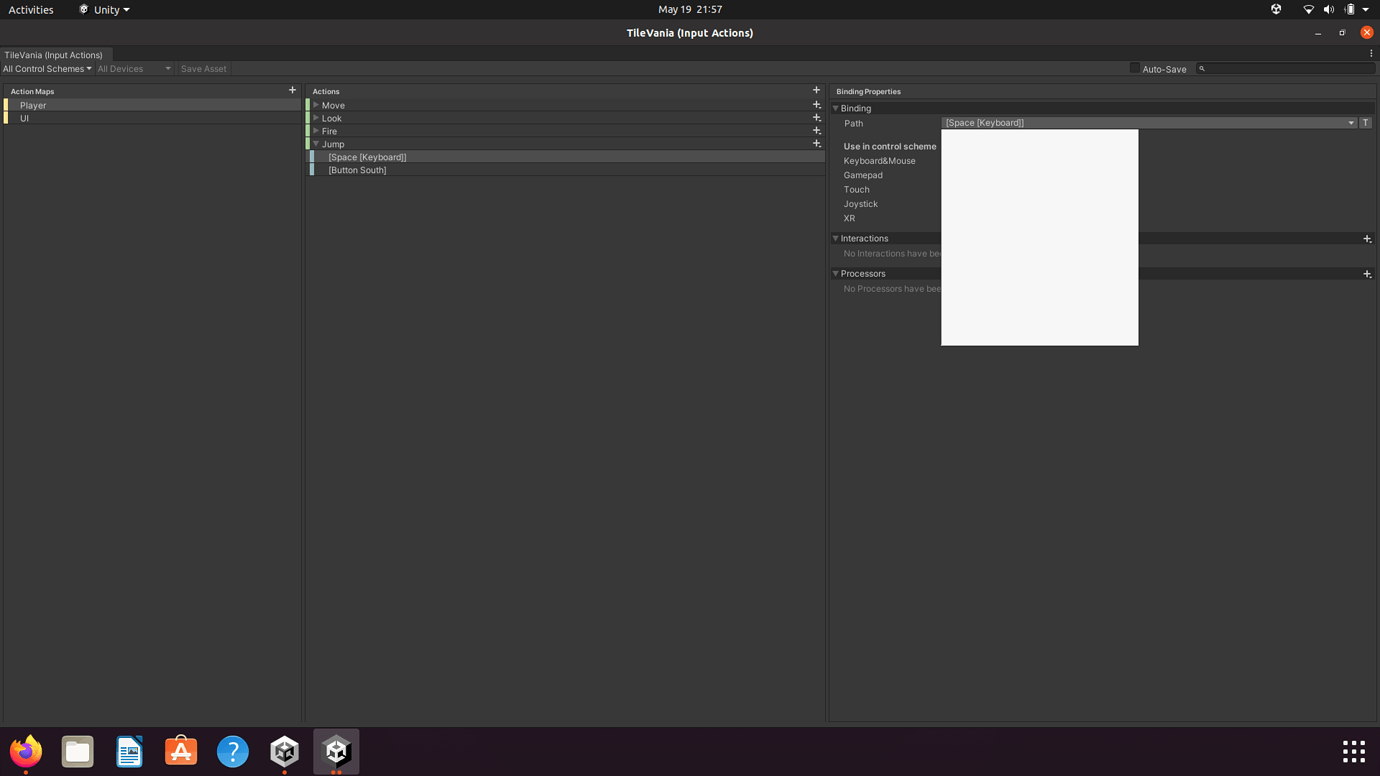The image size is (1380, 776).
Task: Add a binding to the Move action
Action: (816, 105)
